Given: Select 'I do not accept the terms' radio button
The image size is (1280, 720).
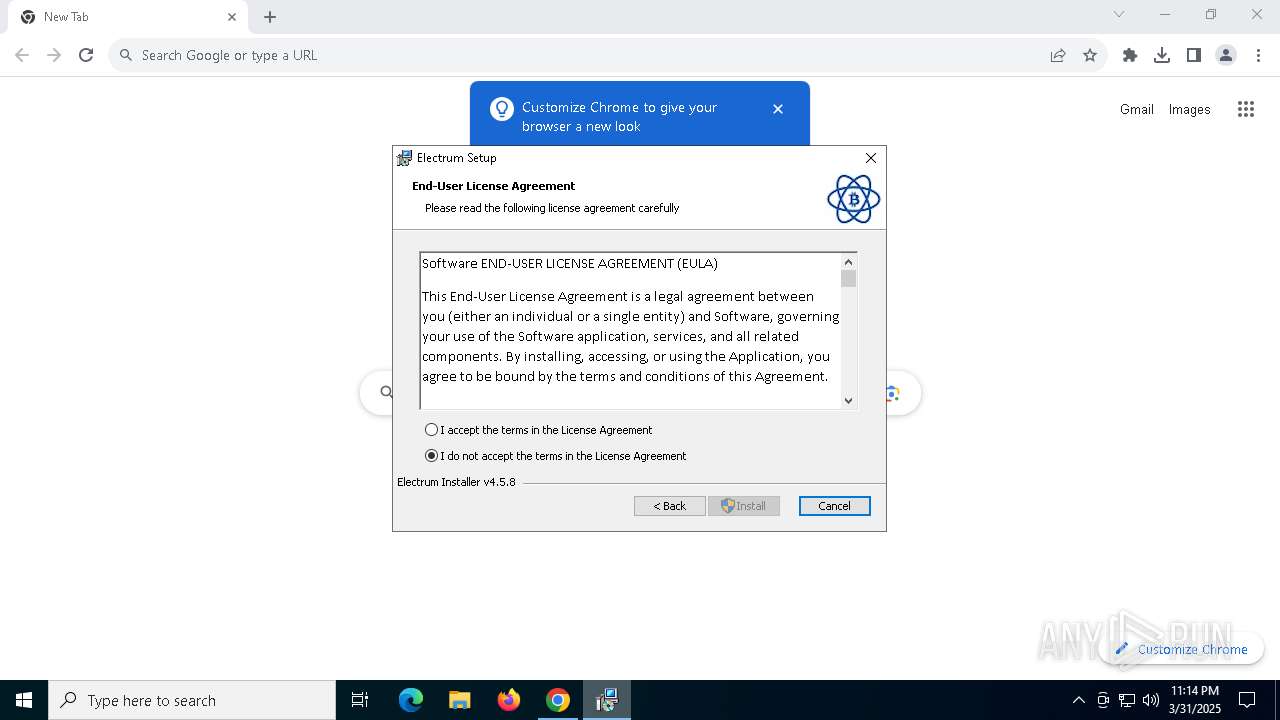Looking at the screenshot, I should coord(432,456).
